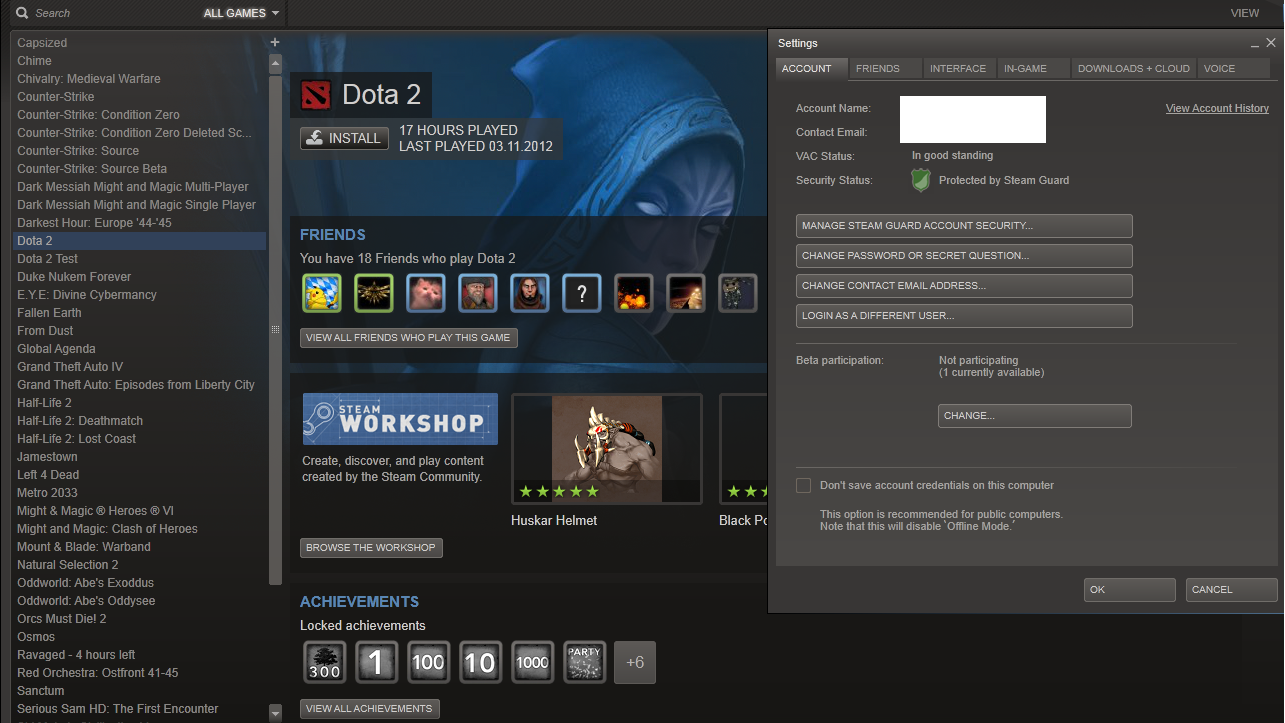
Task: Select Duke Nukem Forever in games list
Action: [139, 277]
